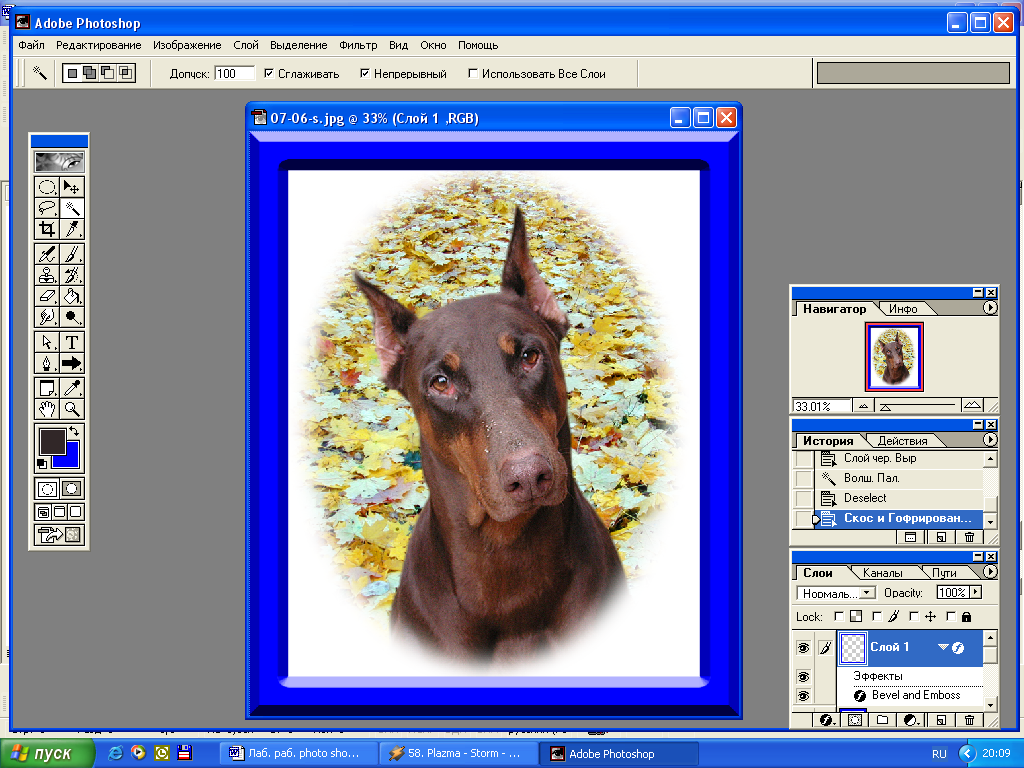Viewport: 1024px width, 768px height.
Task: Open Navigator panel flyout menu
Action: [990, 308]
